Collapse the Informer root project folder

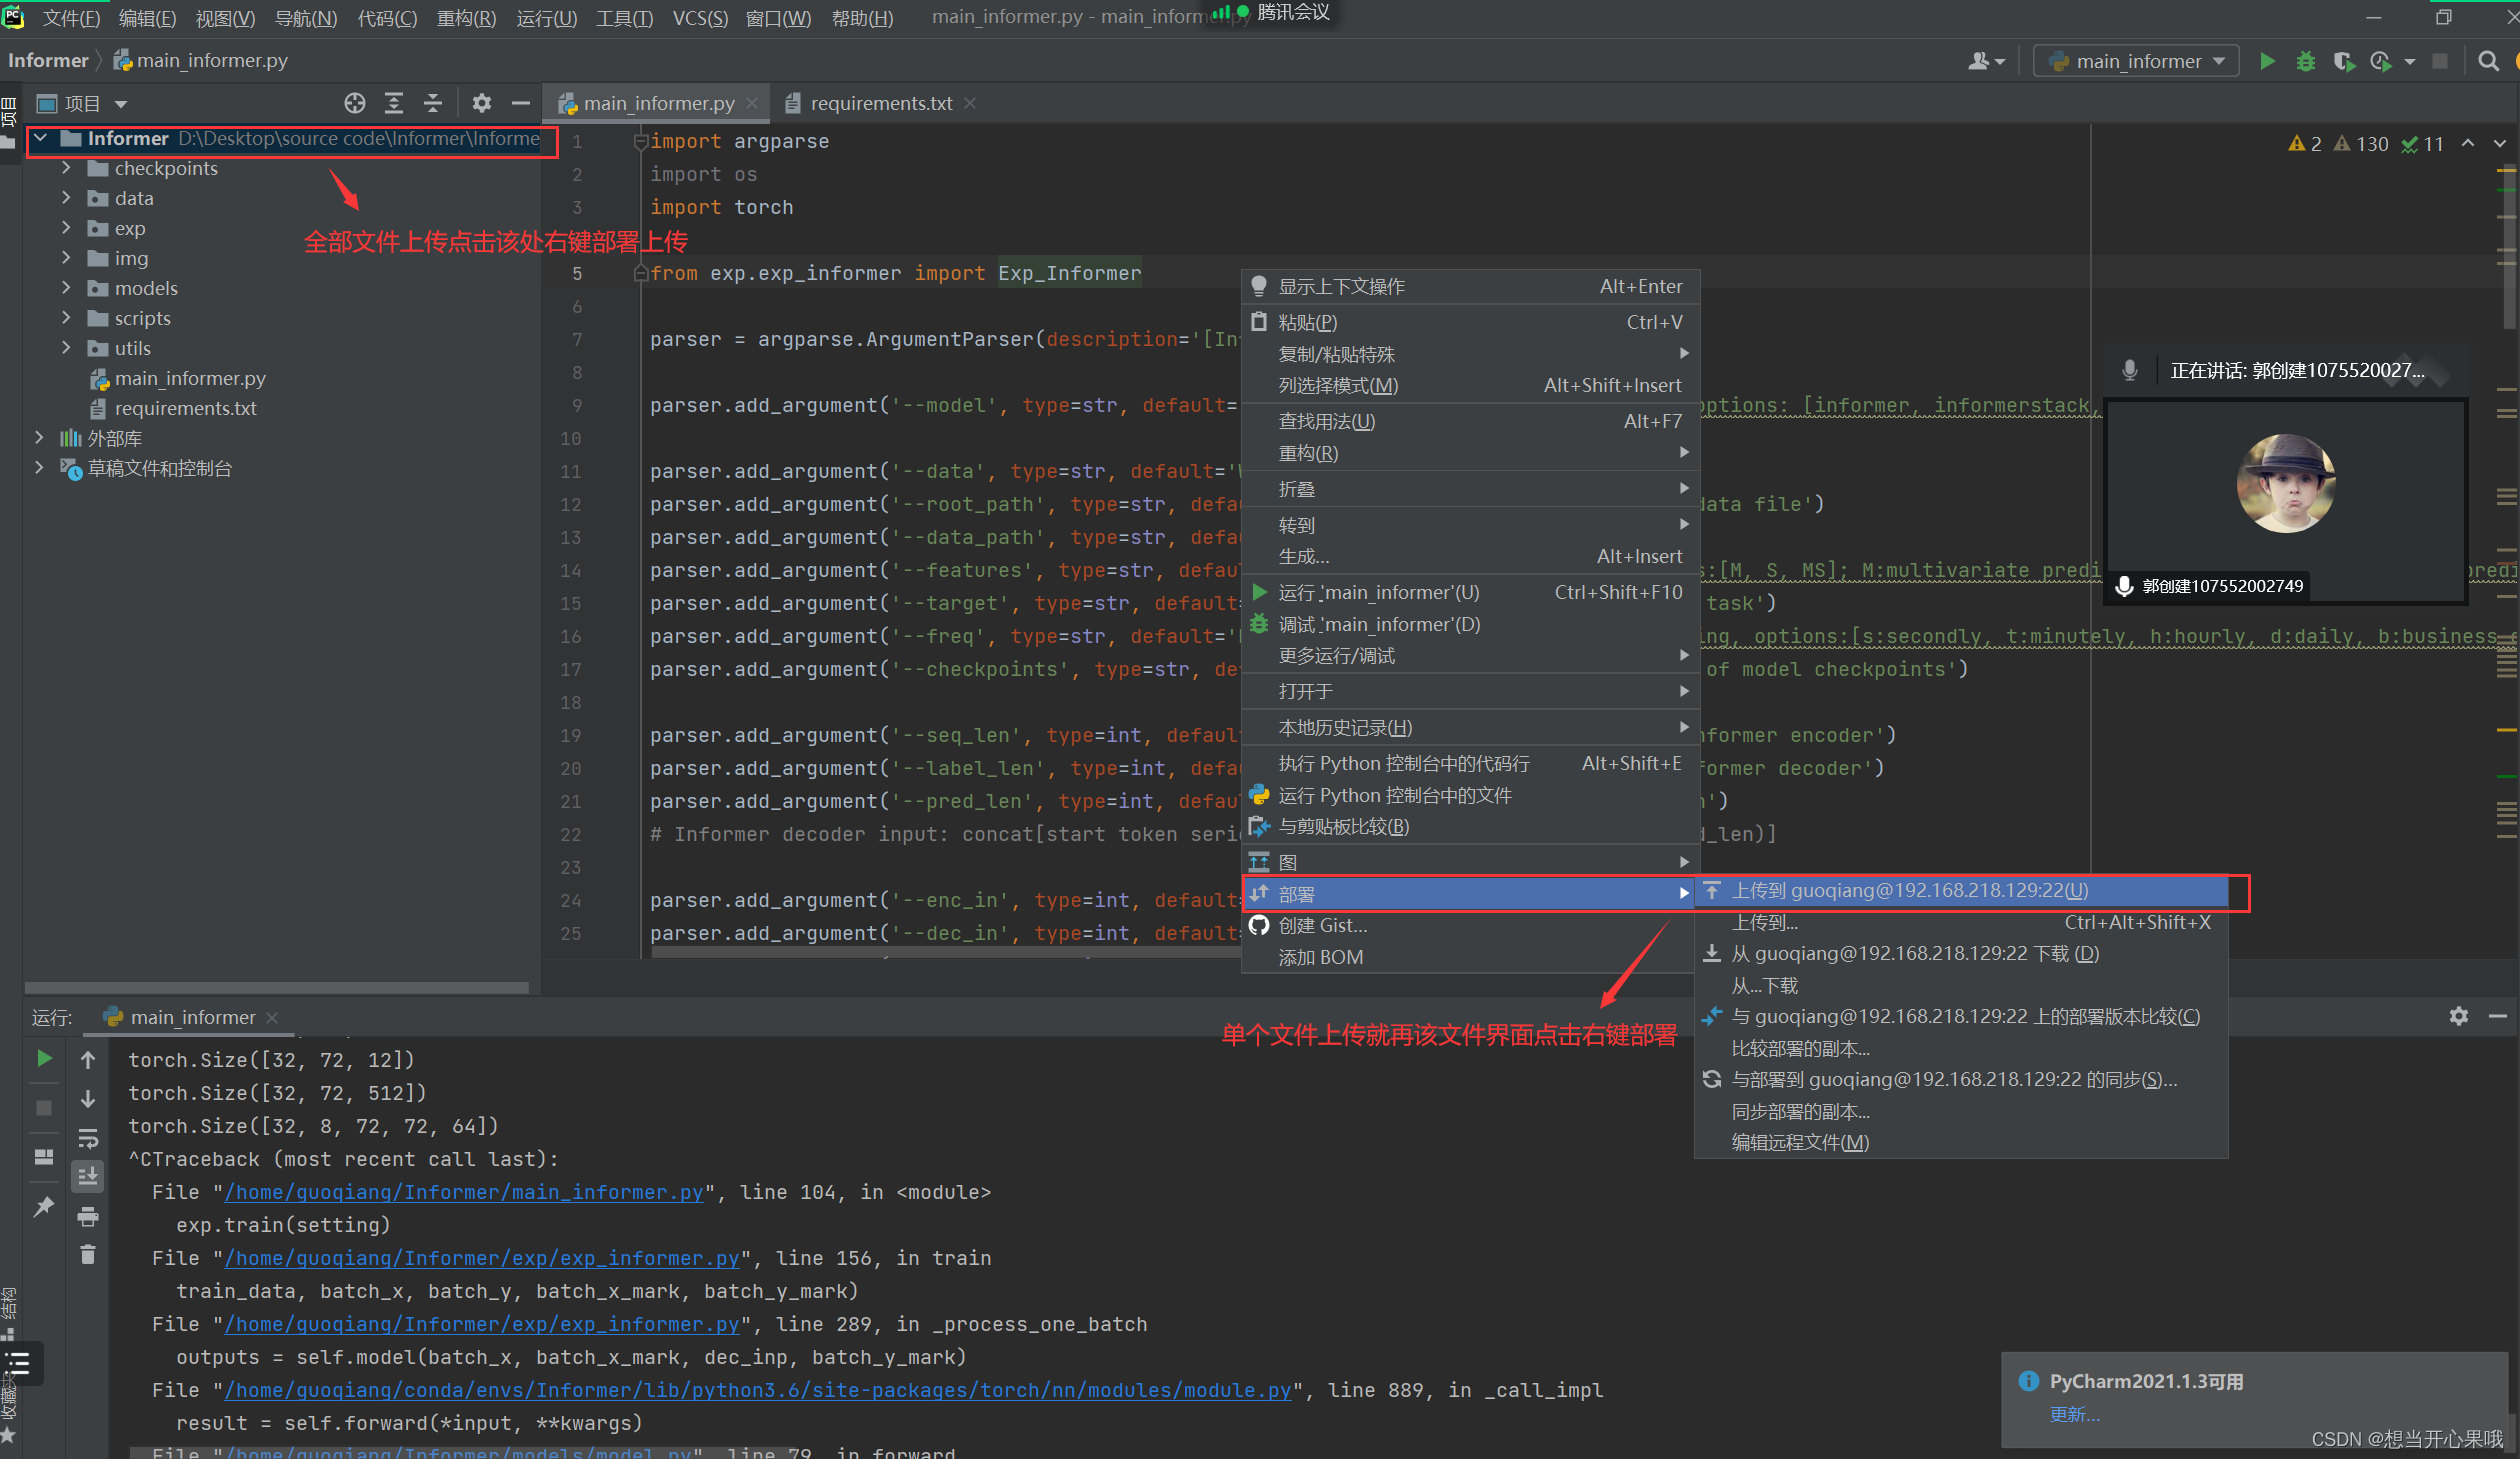[41, 138]
